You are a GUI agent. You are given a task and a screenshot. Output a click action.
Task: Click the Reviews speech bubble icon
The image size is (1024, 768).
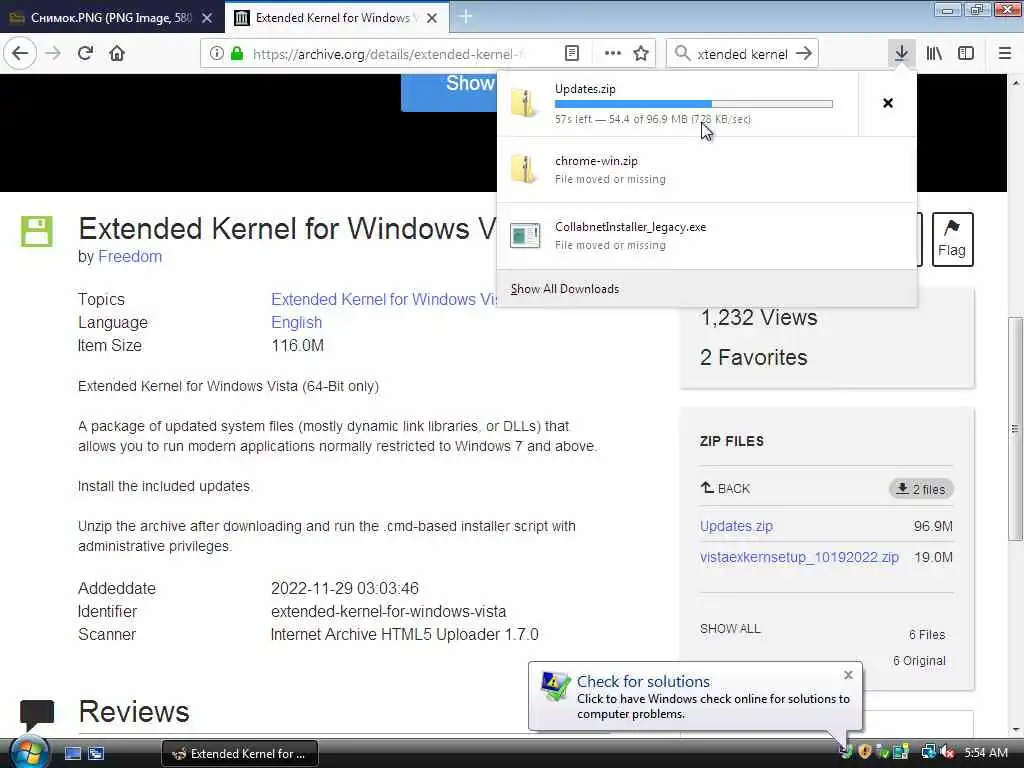(37, 714)
